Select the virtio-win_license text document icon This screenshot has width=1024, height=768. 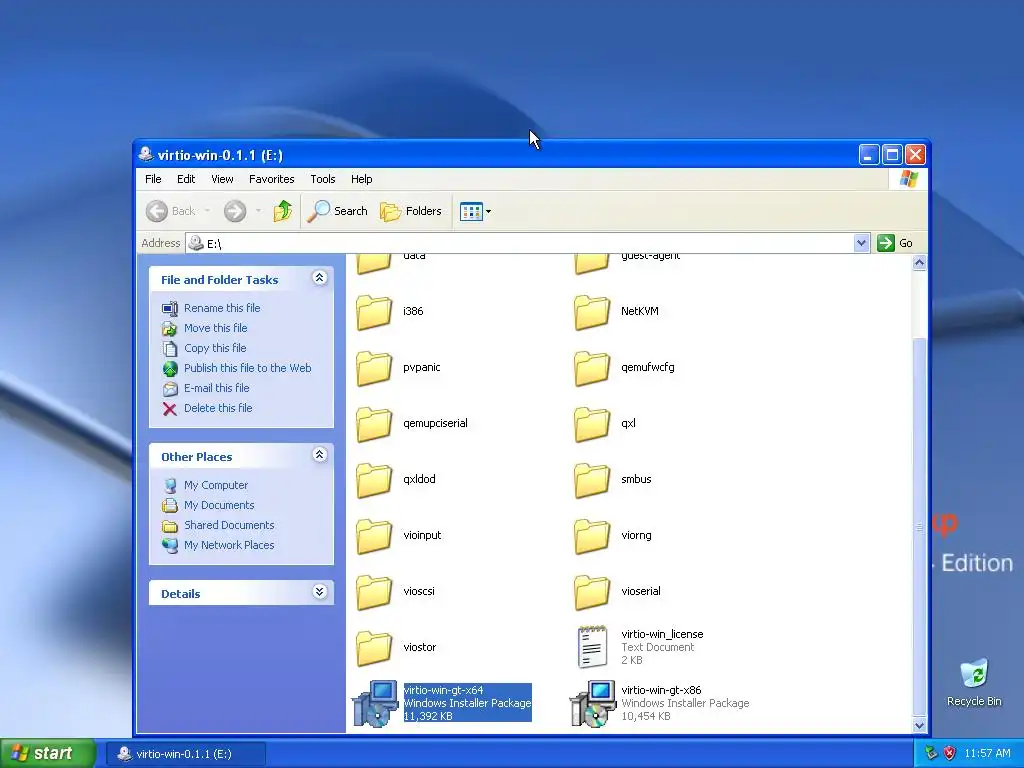tap(592, 647)
